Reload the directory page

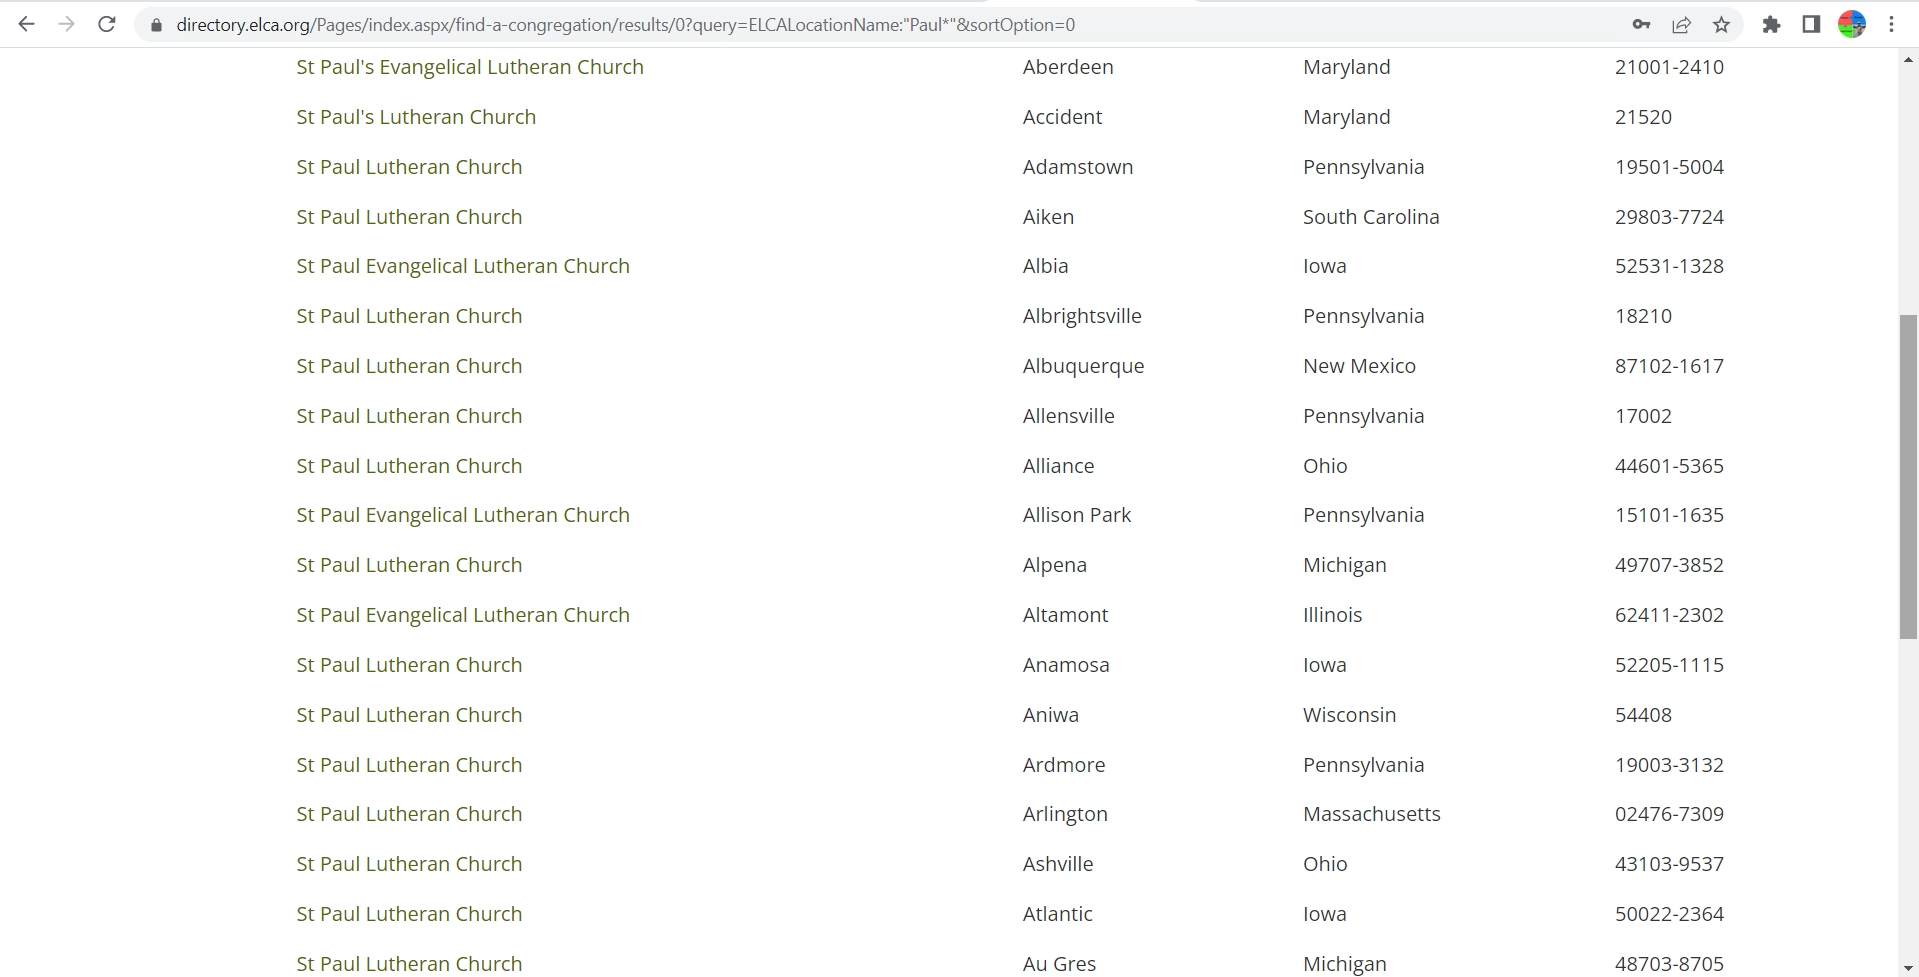107,25
